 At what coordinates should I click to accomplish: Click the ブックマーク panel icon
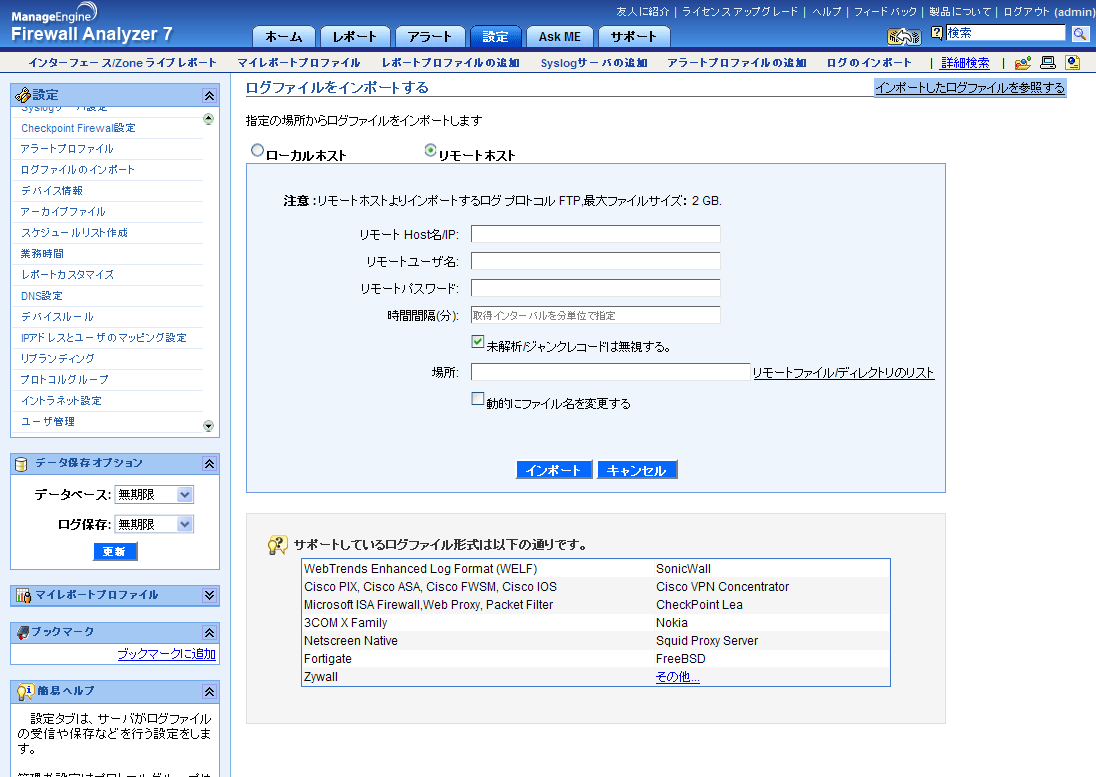22,632
